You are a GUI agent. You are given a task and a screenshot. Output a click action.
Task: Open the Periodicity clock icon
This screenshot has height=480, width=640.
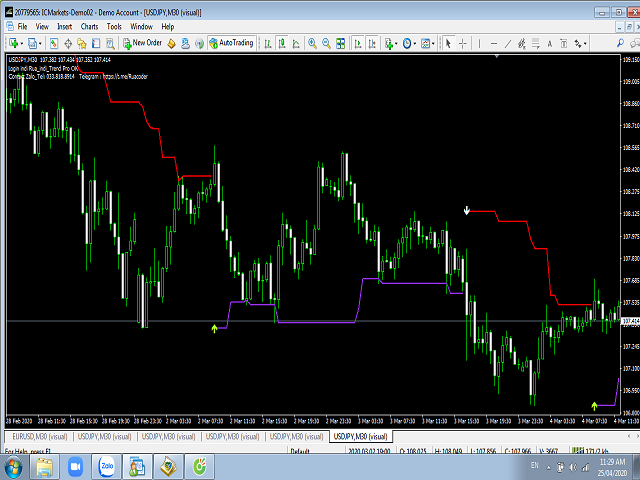tap(407, 43)
